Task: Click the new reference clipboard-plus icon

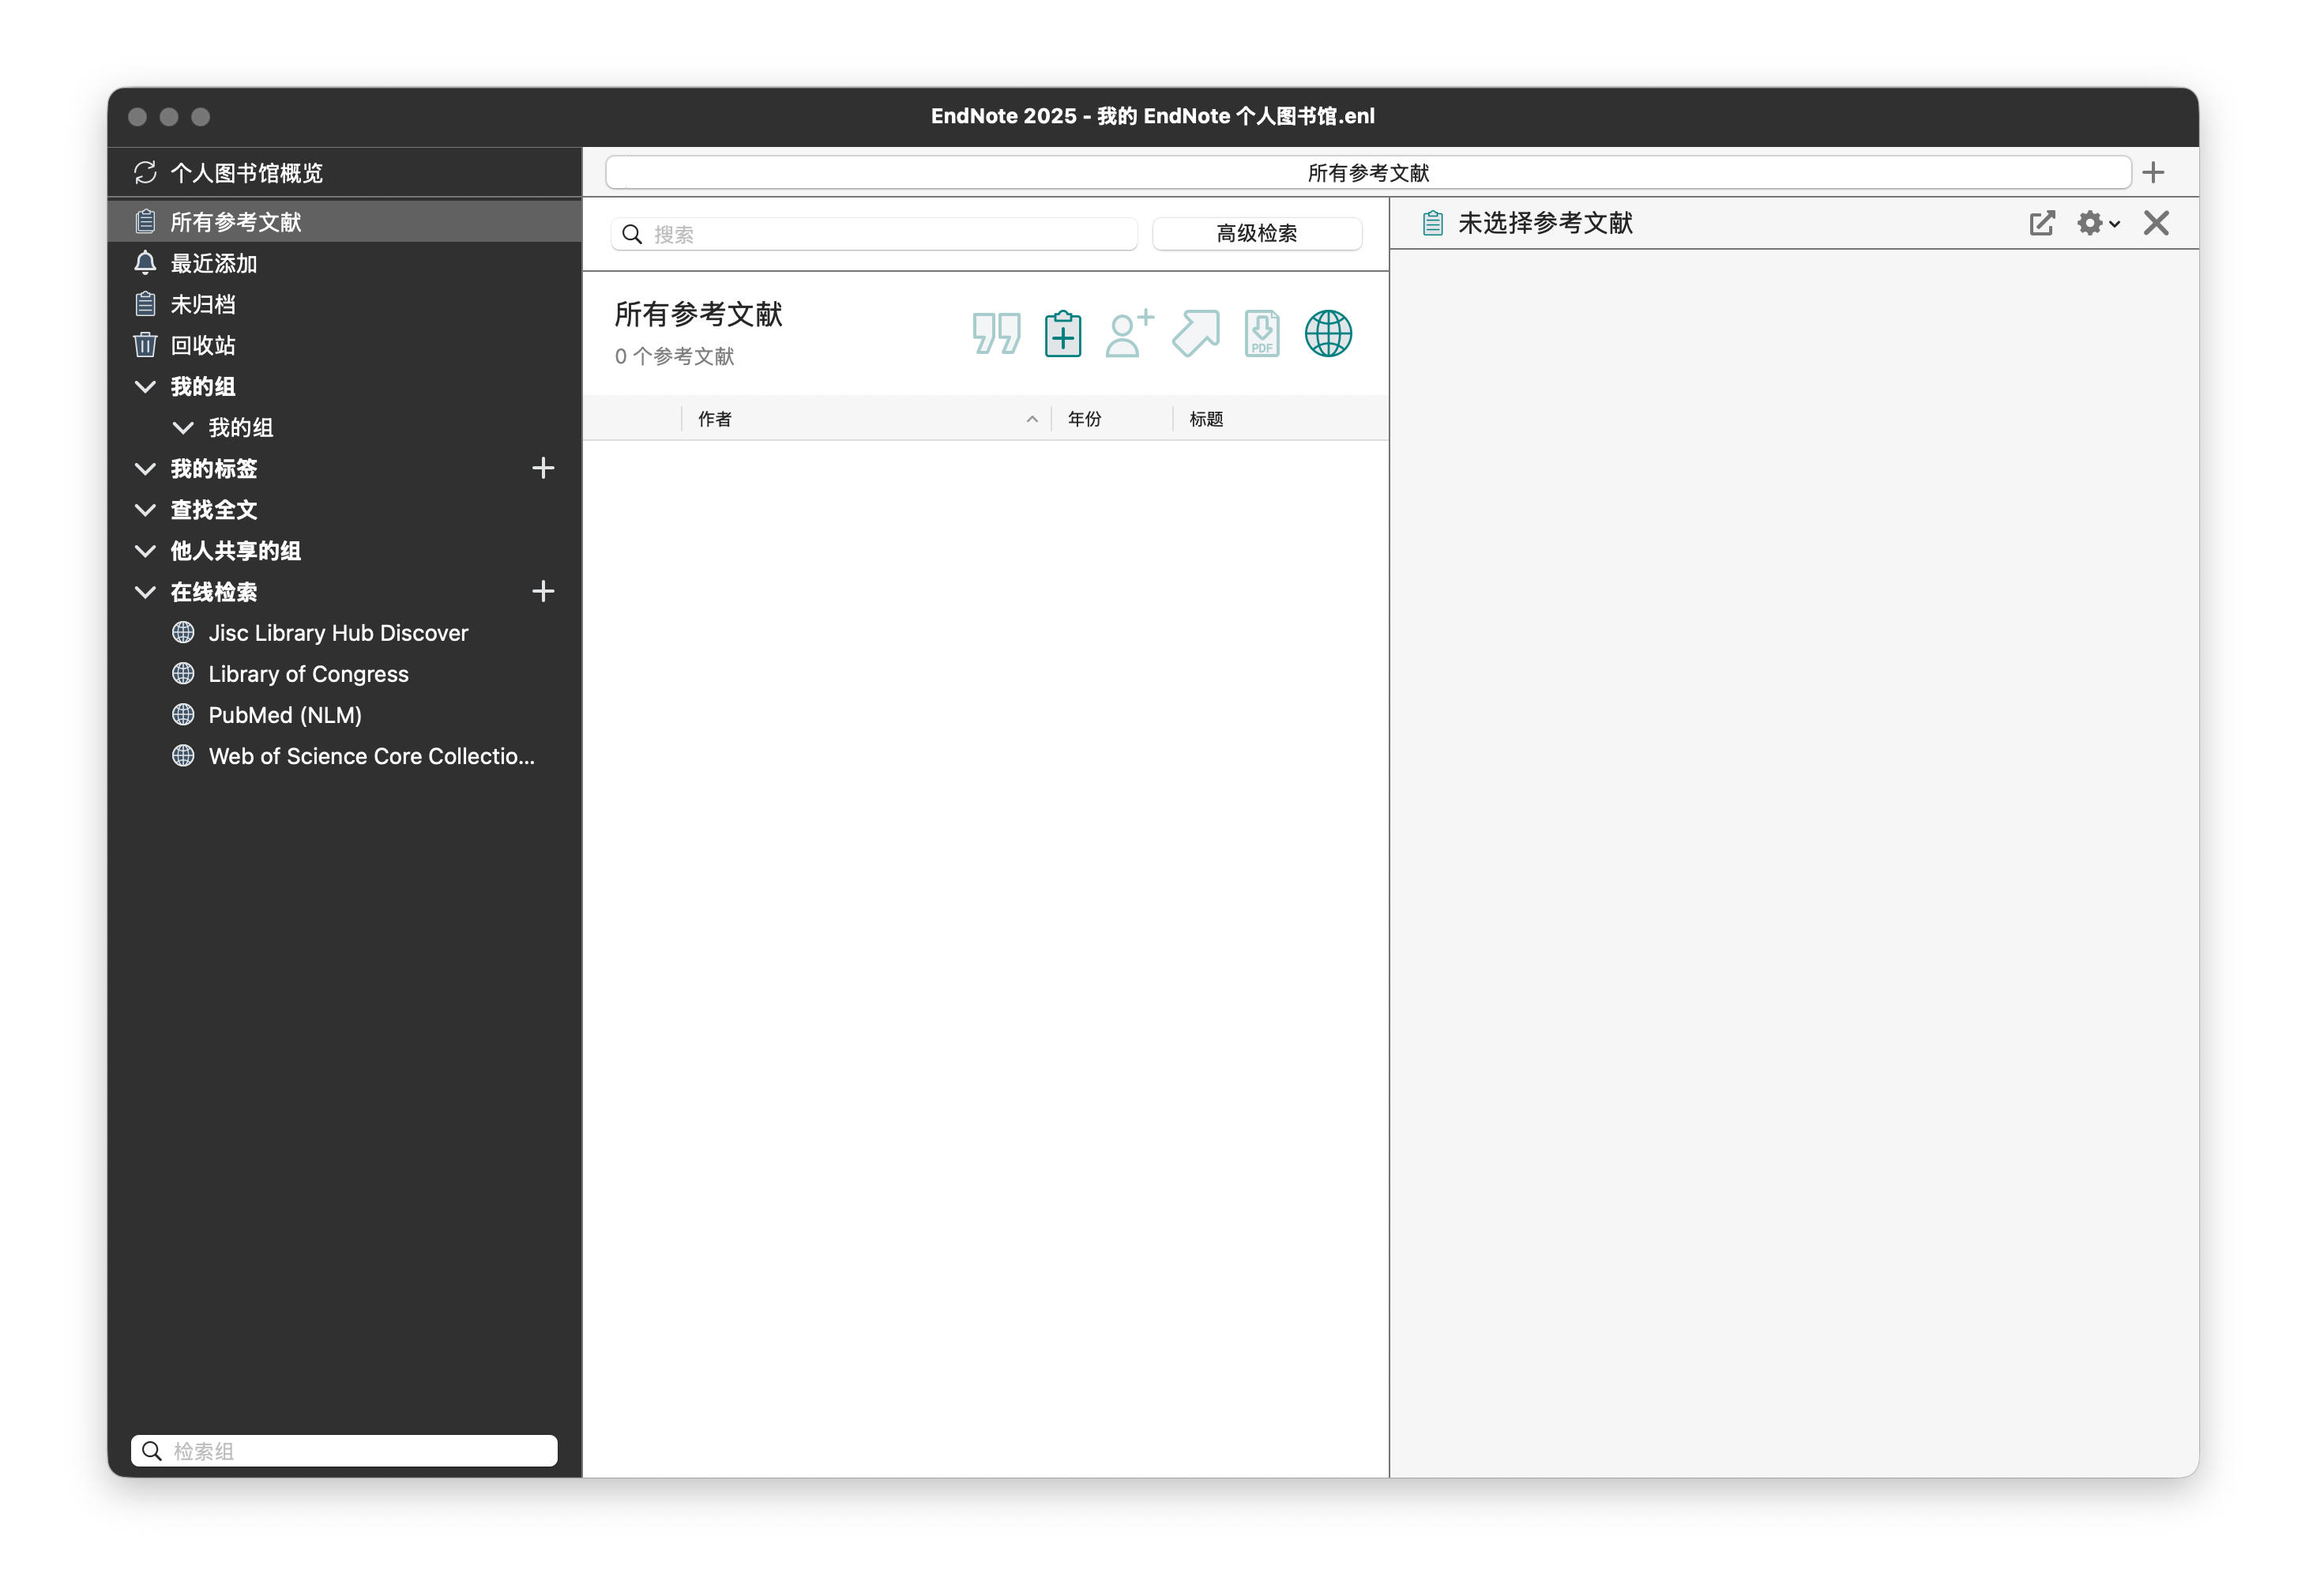Action: [1062, 334]
